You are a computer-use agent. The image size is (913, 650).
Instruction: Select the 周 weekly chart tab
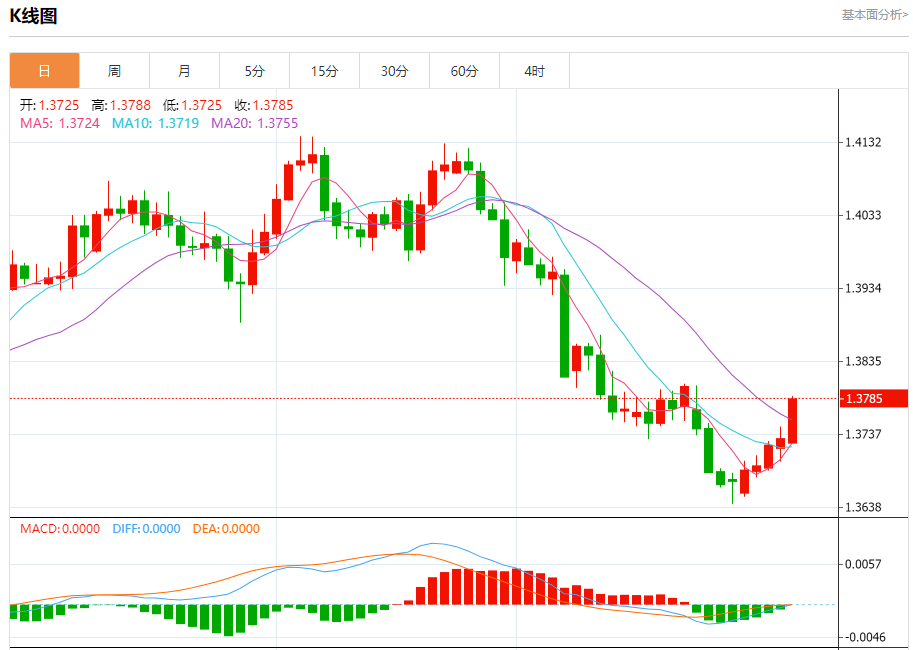pyautogui.click(x=114, y=71)
